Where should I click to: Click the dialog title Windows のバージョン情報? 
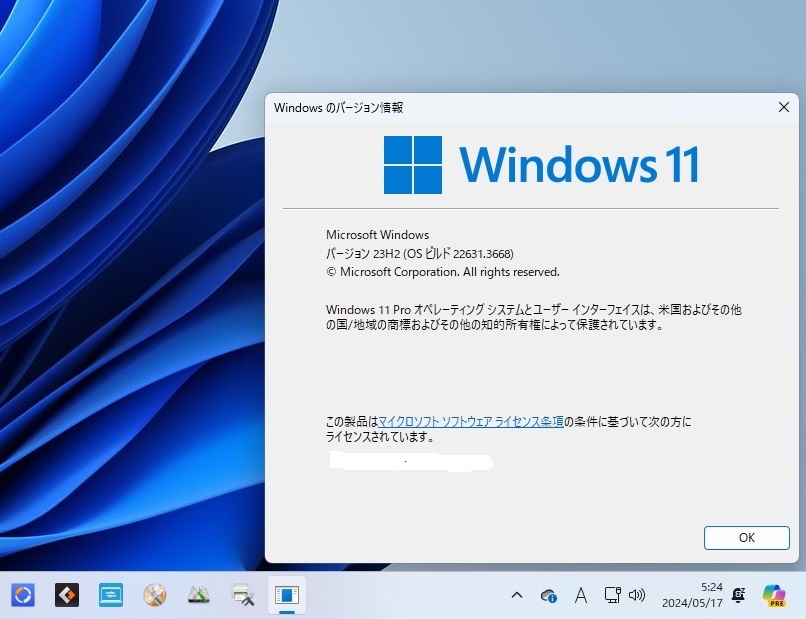(338, 107)
